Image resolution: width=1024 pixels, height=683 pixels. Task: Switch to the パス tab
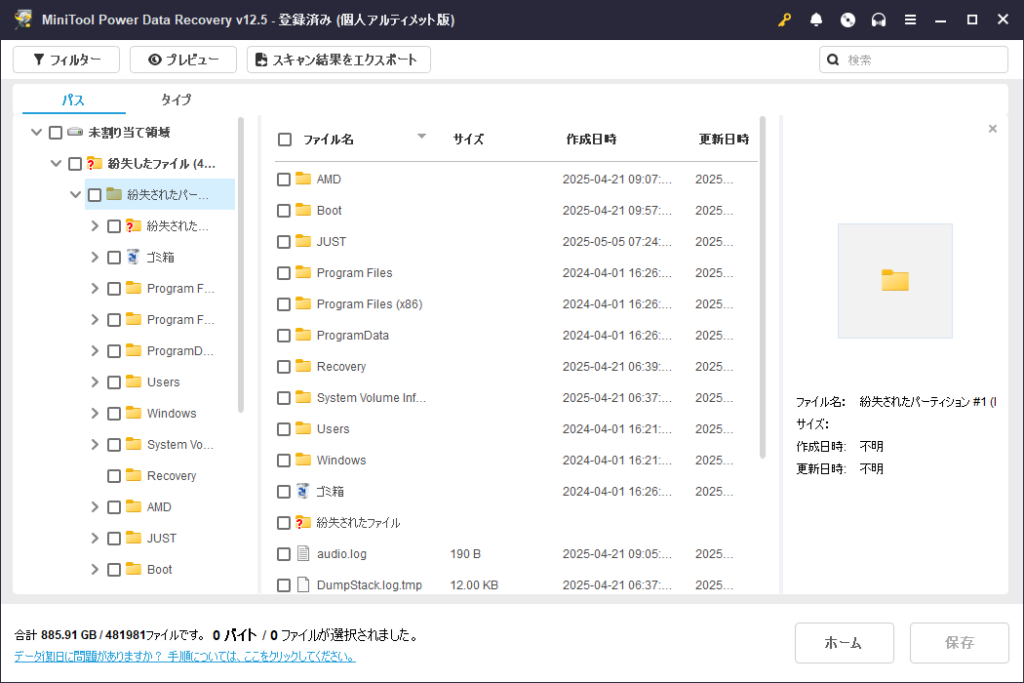73,100
